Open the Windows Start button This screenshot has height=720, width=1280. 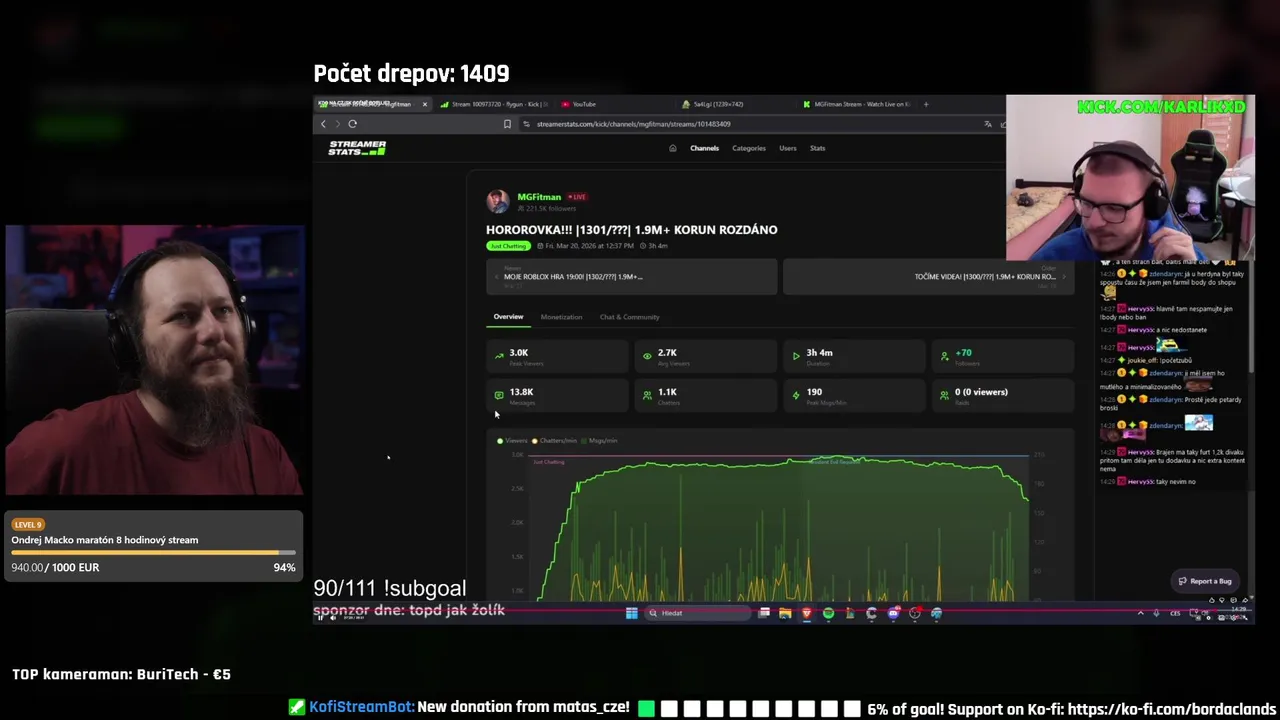(632, 613)
